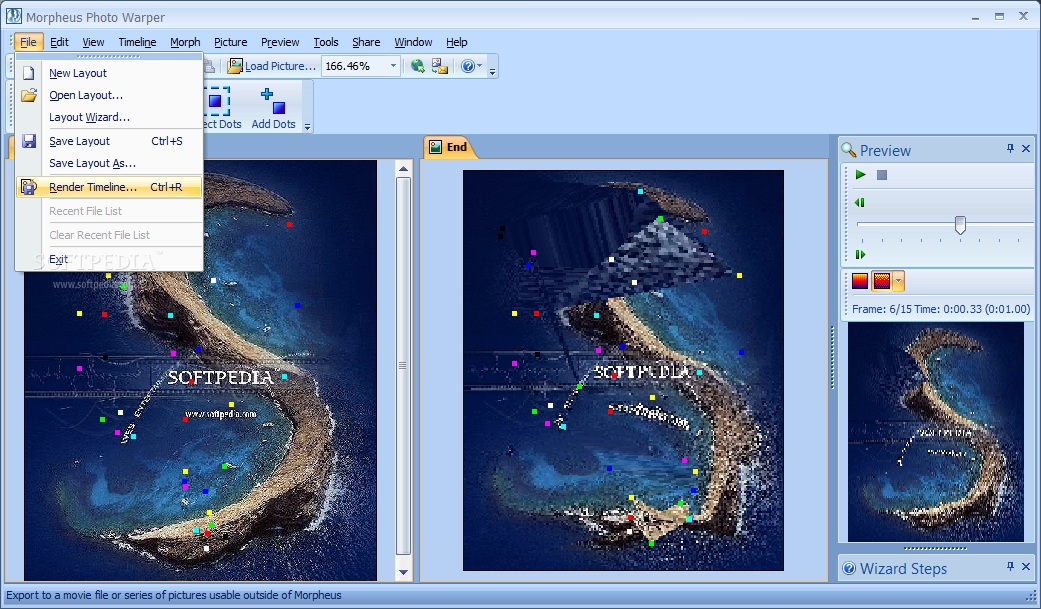Viewport: 1041px width, 609px height.
Task: Choose Exit in File menu
Action: 109,259
